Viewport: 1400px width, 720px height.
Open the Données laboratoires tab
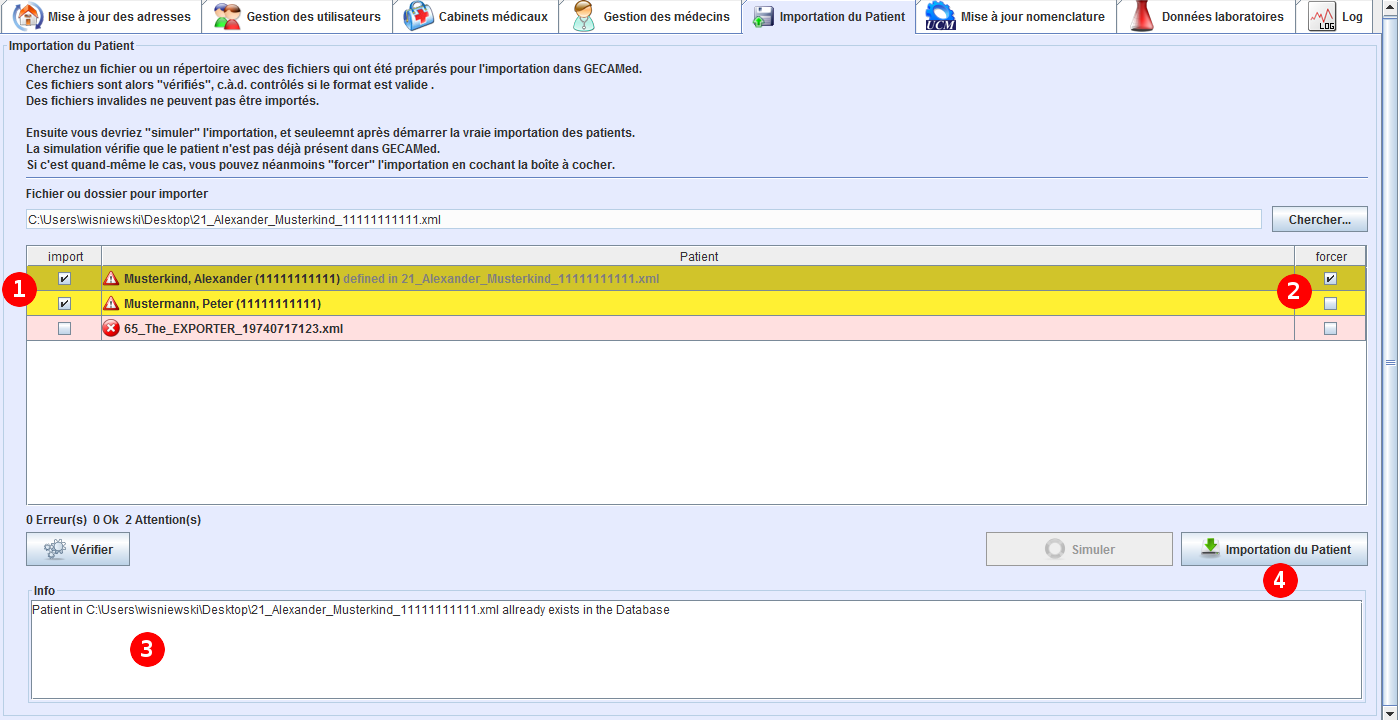(1222, 17)
